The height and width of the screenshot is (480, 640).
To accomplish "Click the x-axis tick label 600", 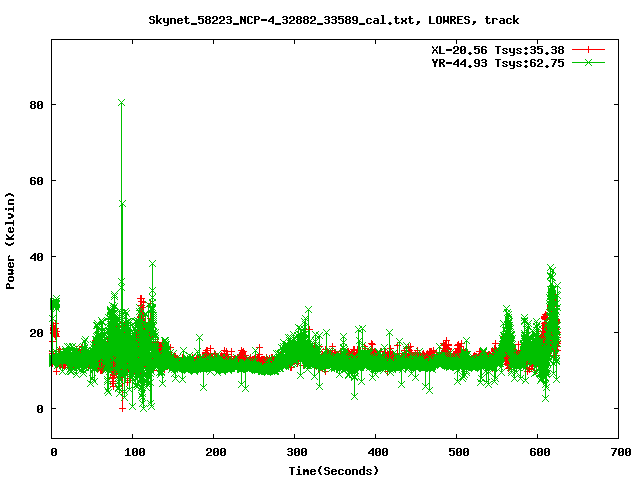I will [x=540, y=452].
